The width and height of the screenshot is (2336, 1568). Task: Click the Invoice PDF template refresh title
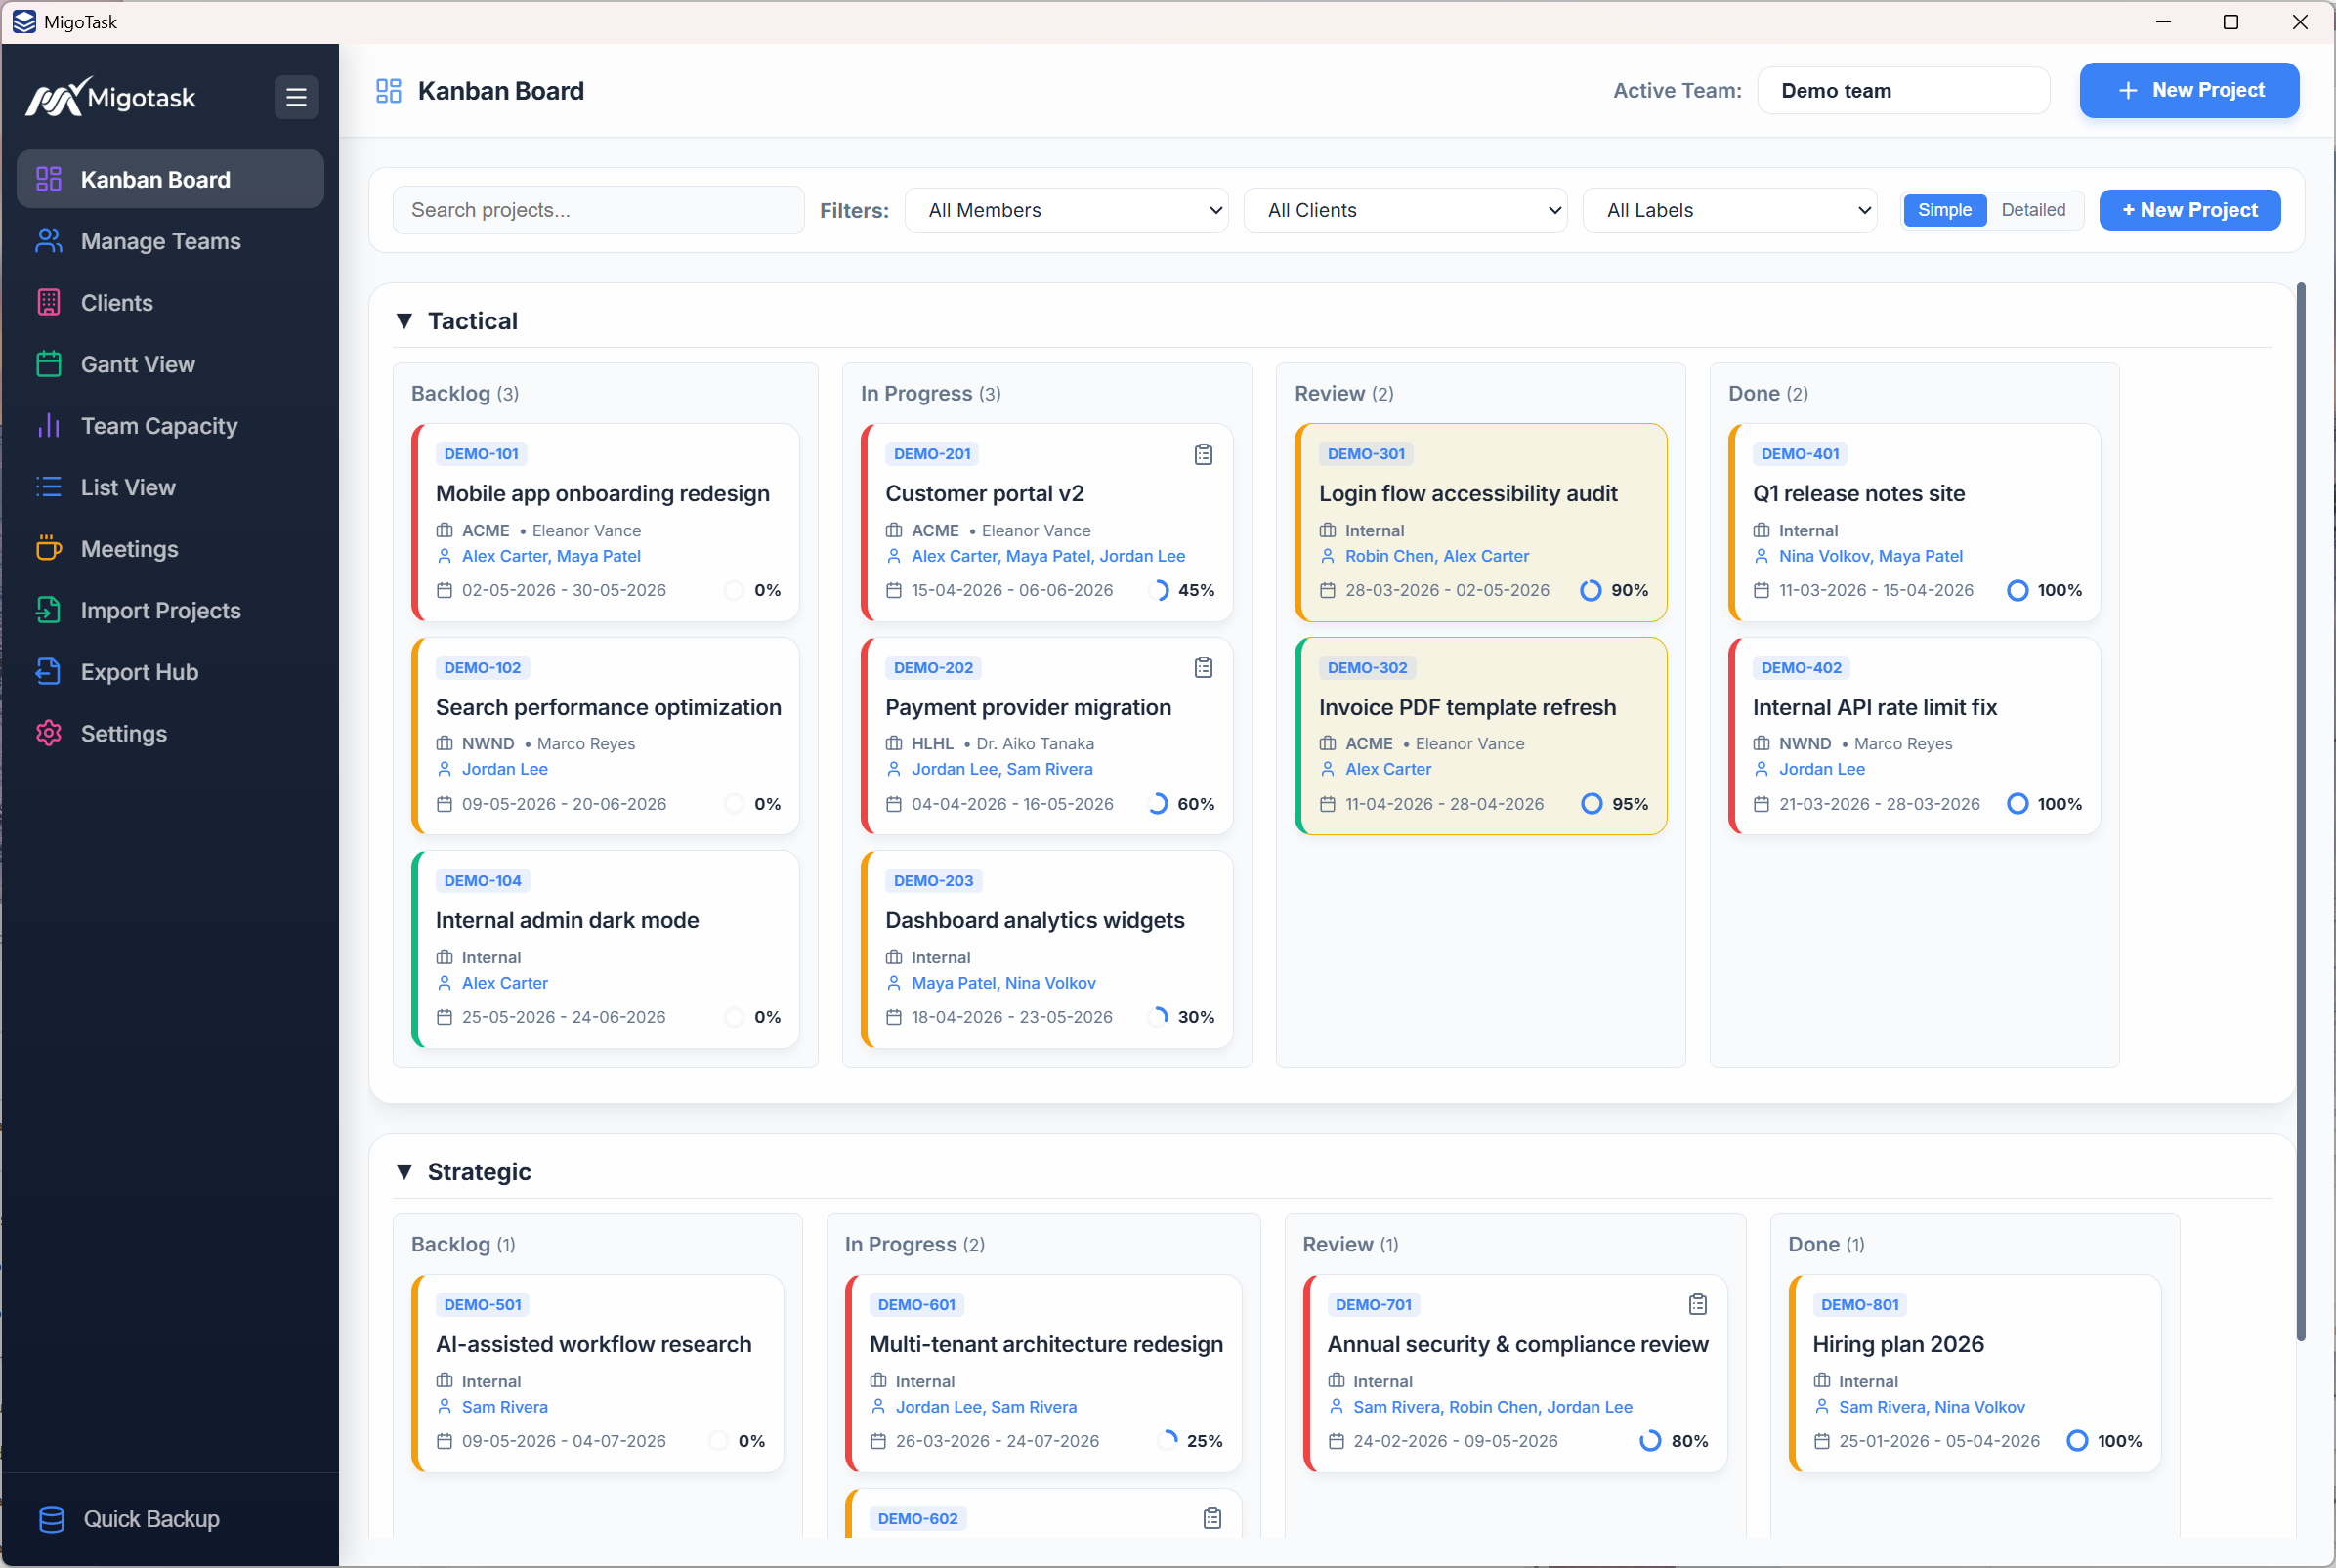(x=1467, y=707)
